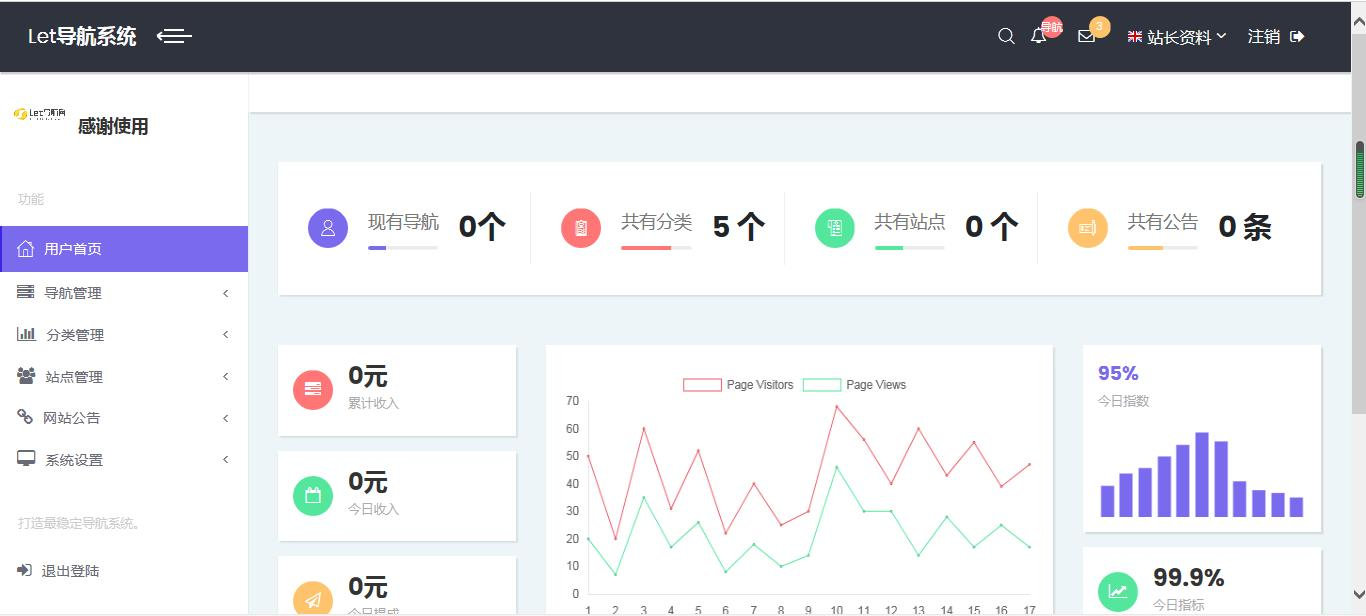Click the red wallet icon beside 累计收入
This screenshot has height=616, width=1366.
312,389
